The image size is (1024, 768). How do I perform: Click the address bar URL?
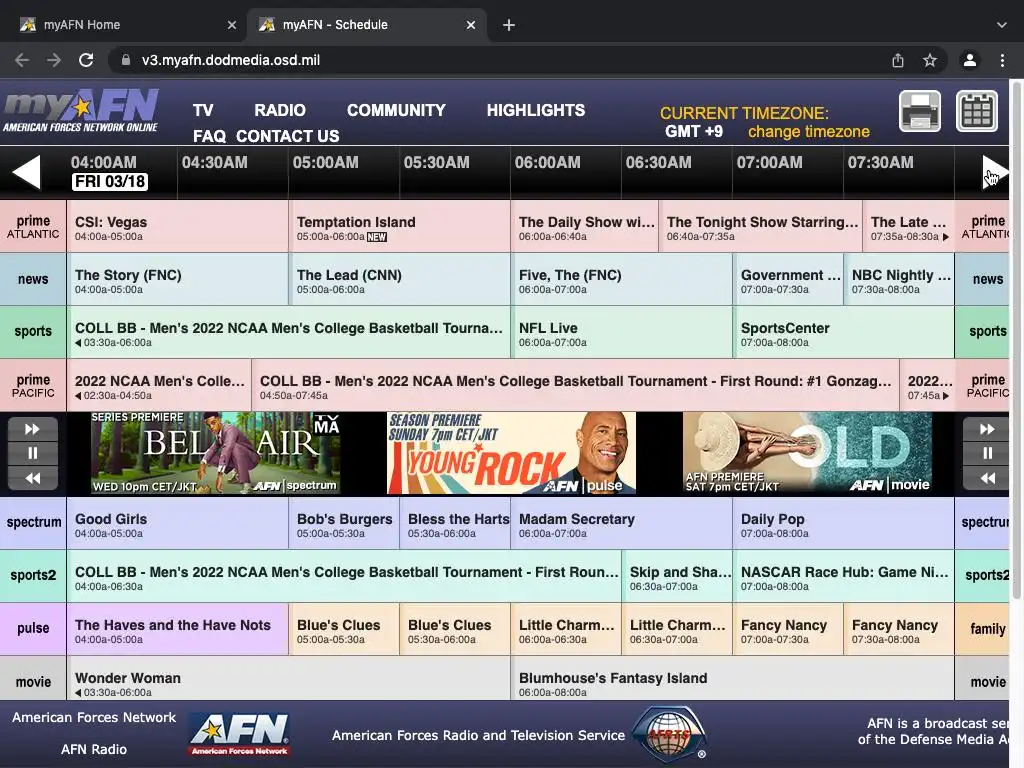pos(231,60)
